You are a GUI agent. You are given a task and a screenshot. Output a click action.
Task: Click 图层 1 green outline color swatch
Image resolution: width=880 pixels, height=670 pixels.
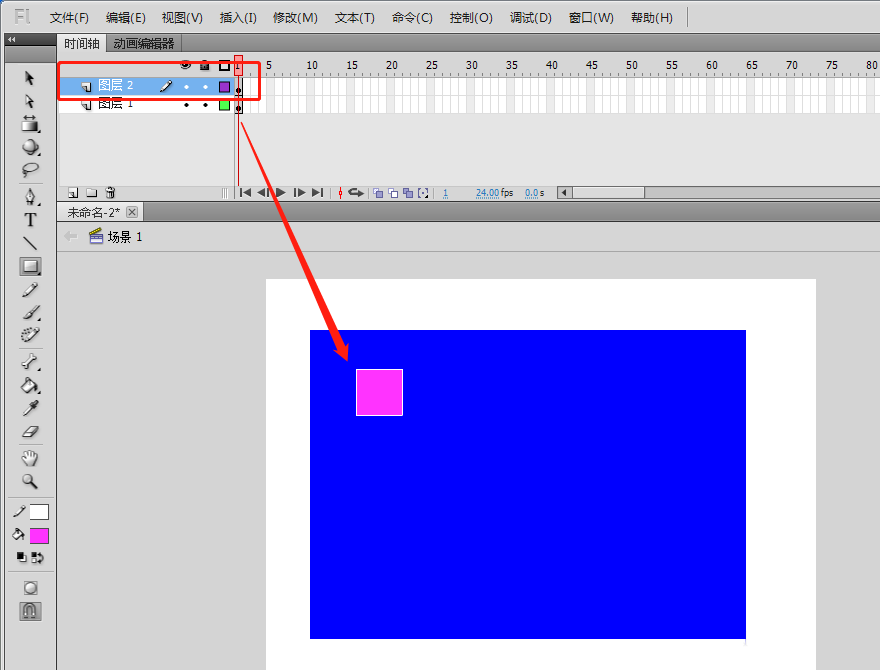tap(224, 105)
